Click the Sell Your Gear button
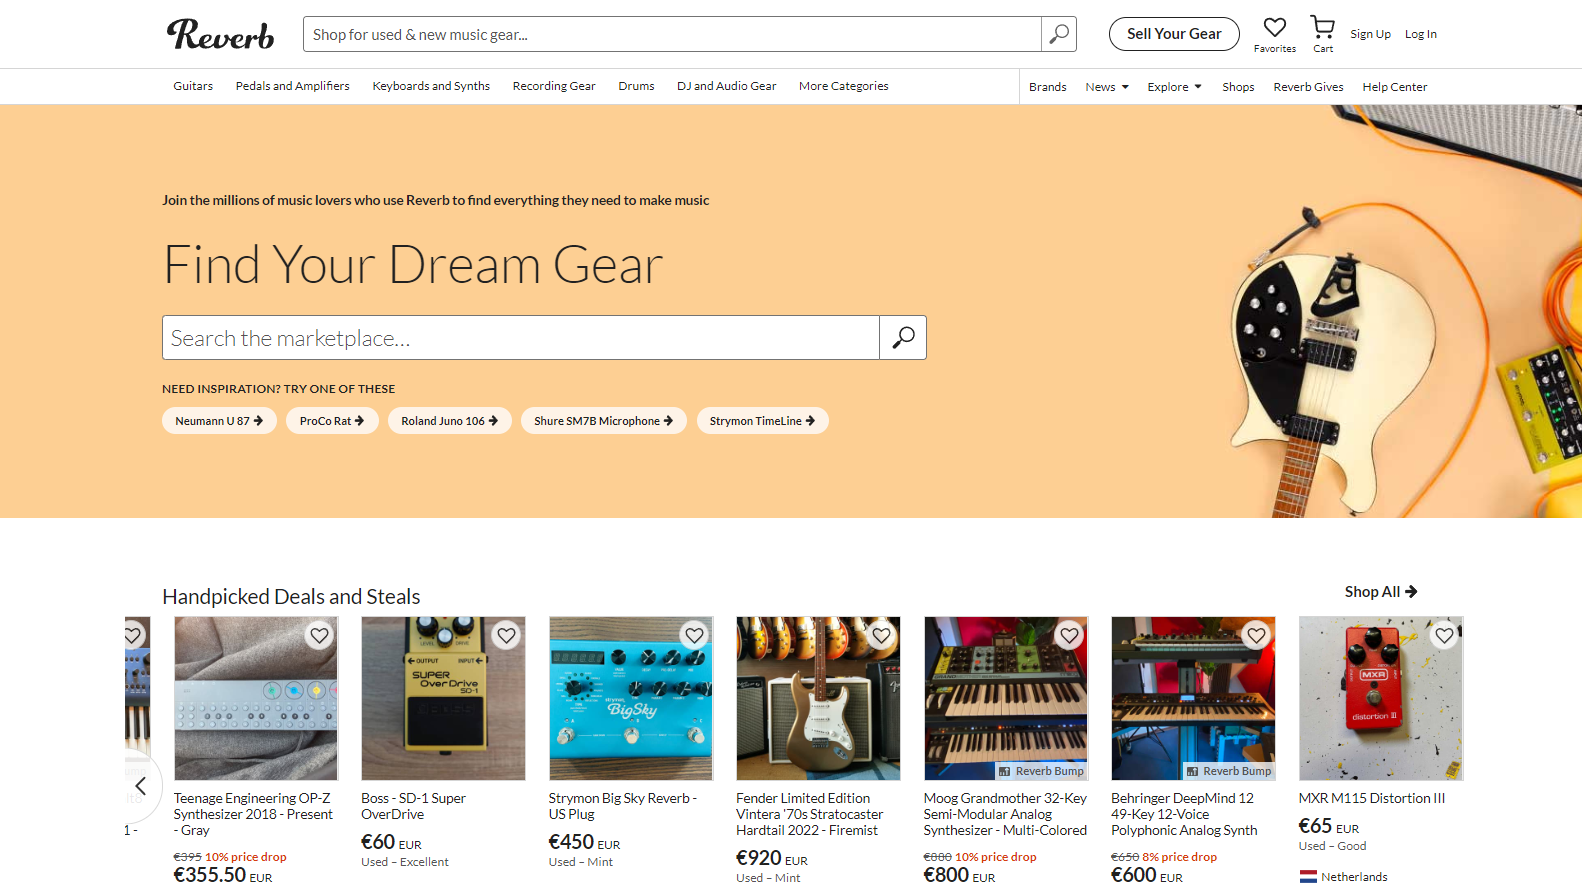Viewport: 1582px width, 885px height. pos(1174,34)
